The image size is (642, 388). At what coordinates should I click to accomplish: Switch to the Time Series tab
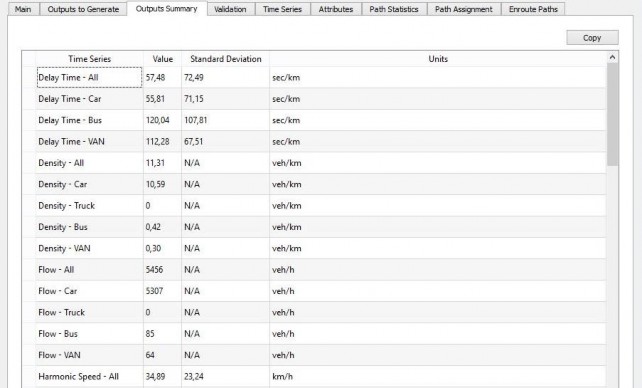(x=283, y=9)
